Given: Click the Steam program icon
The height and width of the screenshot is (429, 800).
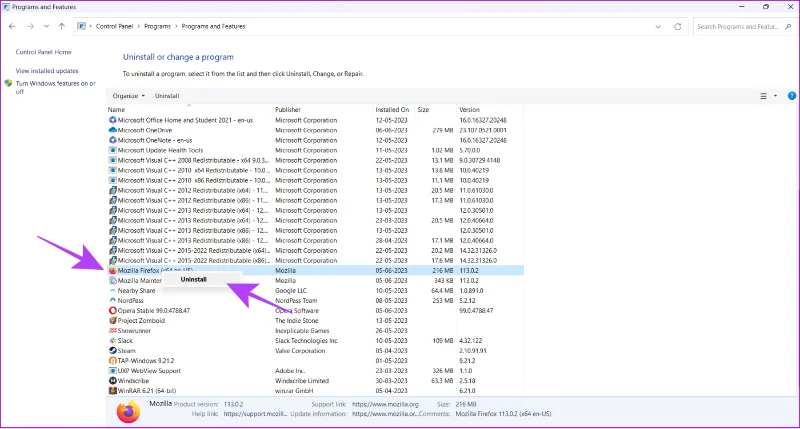Looking at the screenshot, I should [112, 350].
